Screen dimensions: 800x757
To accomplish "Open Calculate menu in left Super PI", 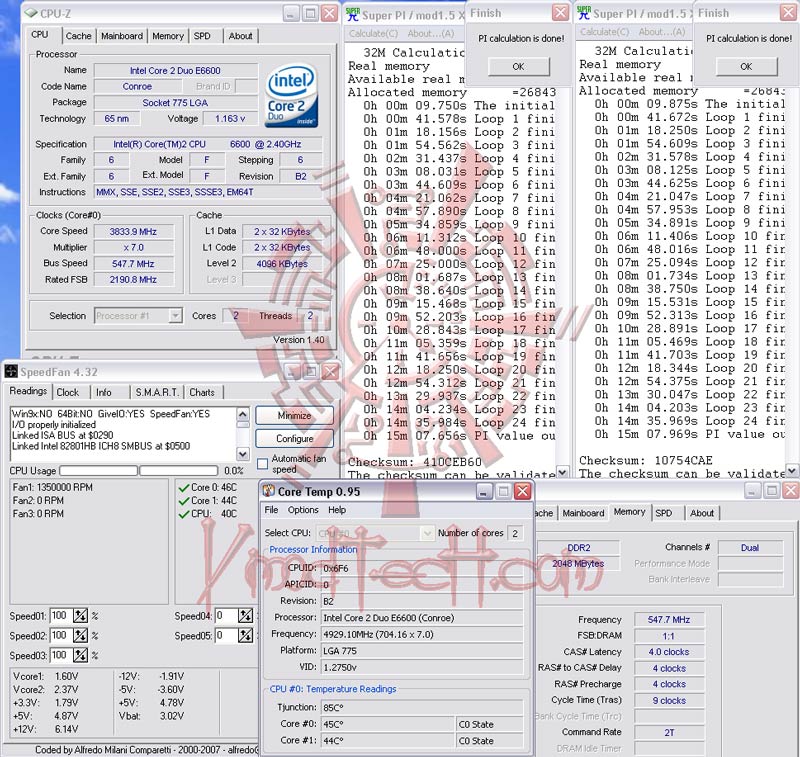I will (x=373, y=33).
